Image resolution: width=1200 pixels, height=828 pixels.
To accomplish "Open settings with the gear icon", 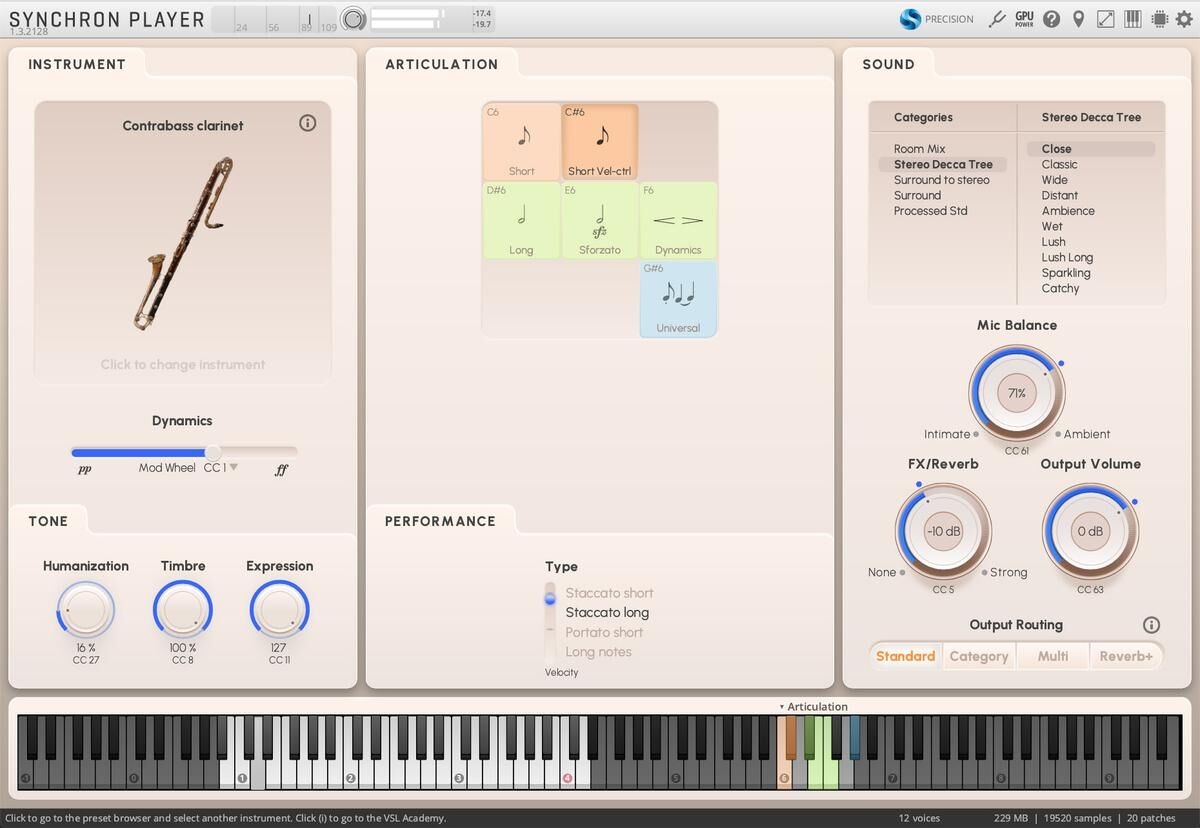I will 1183,19.
